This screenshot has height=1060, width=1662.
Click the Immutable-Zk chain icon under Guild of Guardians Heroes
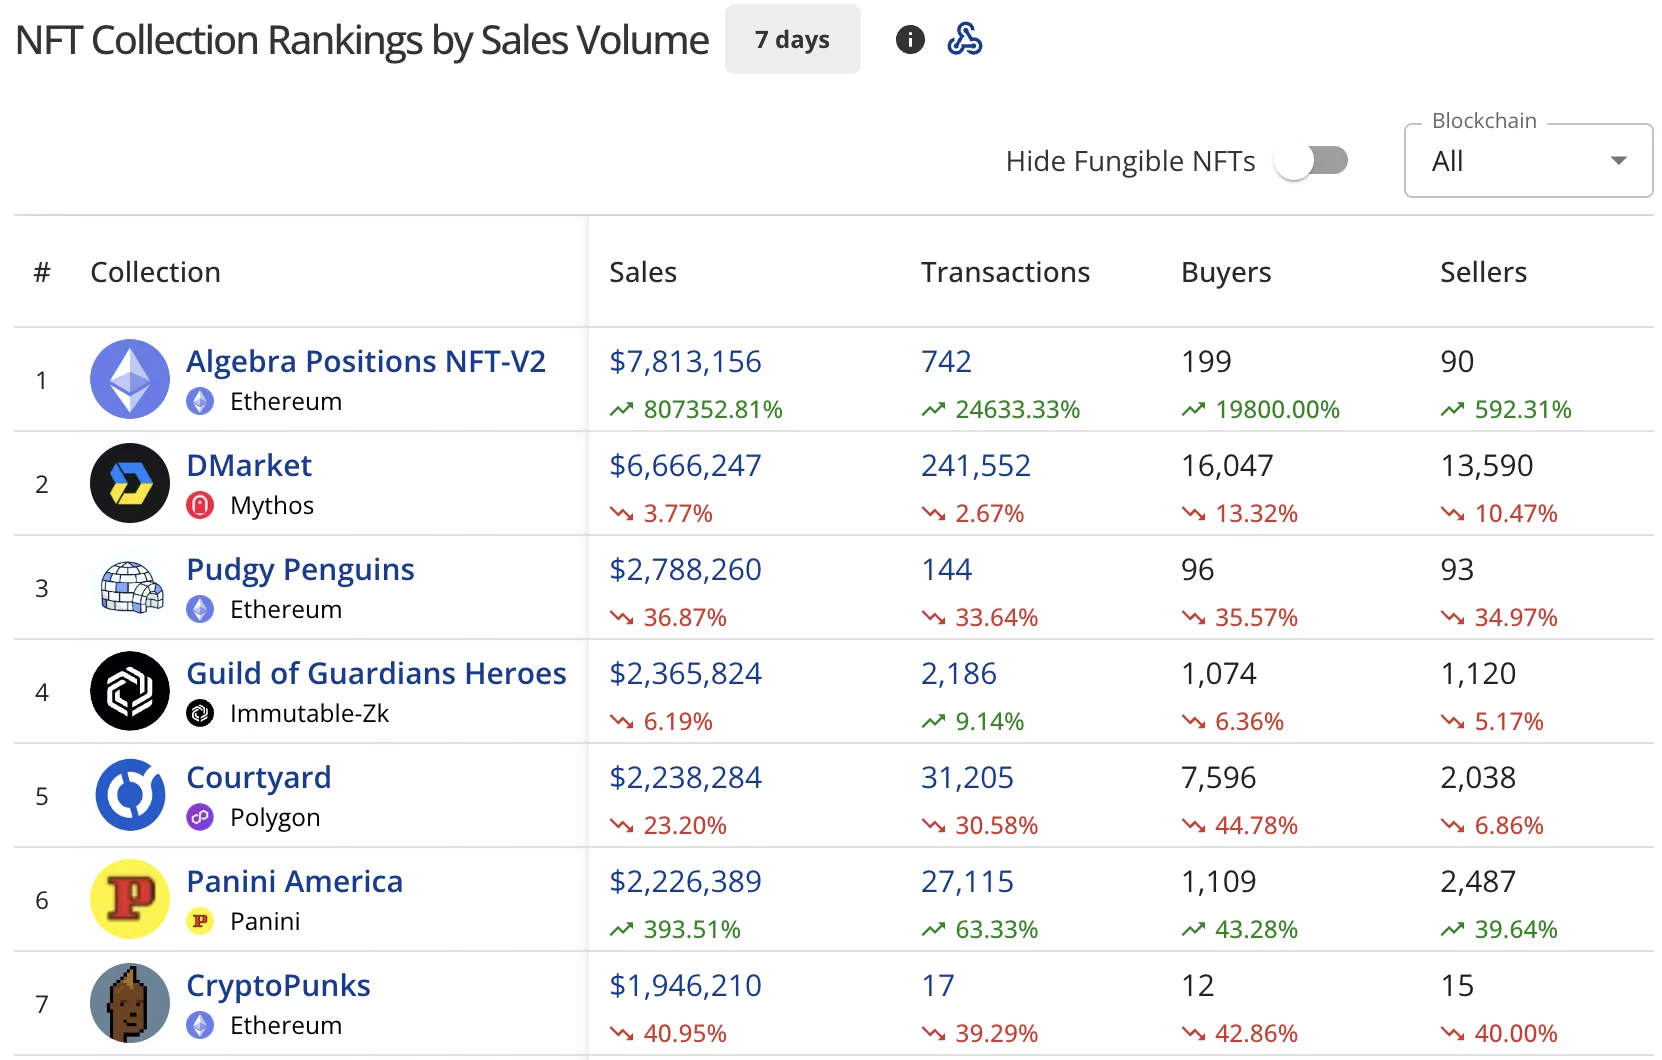[x=199, y=713]
